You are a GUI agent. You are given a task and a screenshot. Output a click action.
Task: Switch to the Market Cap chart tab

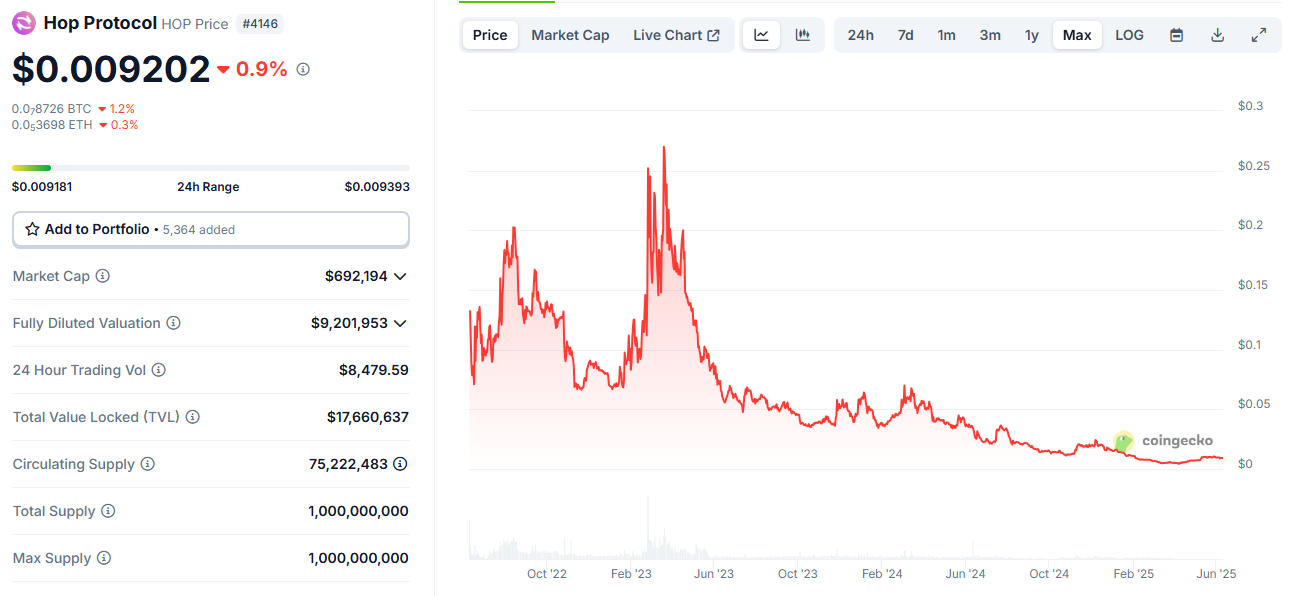[570, 35]
